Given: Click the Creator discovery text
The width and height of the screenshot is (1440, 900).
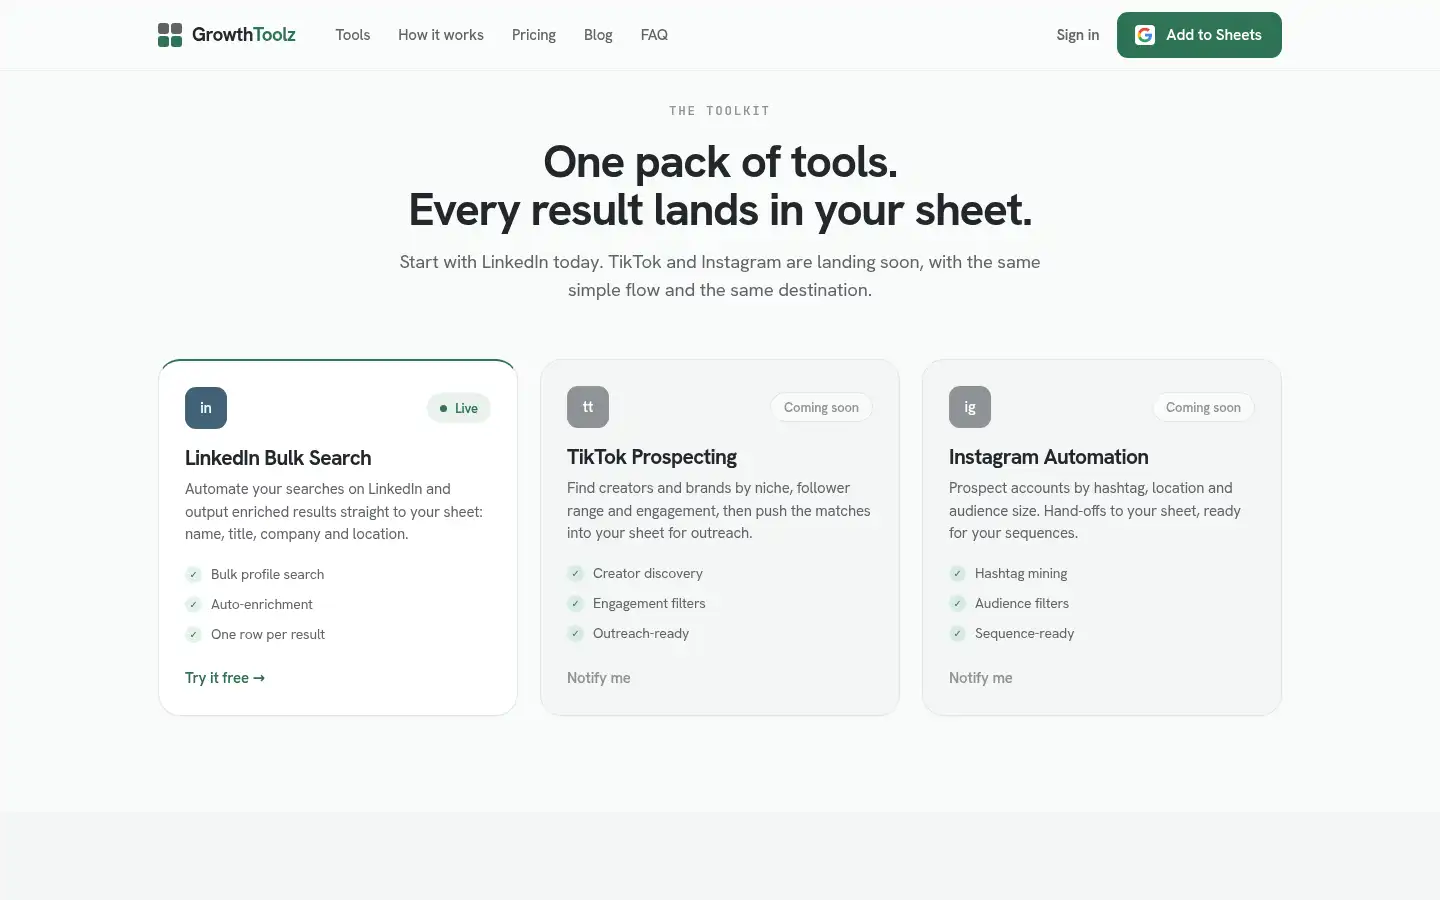Looking at the screenshot, I should (x=648, y=573).
